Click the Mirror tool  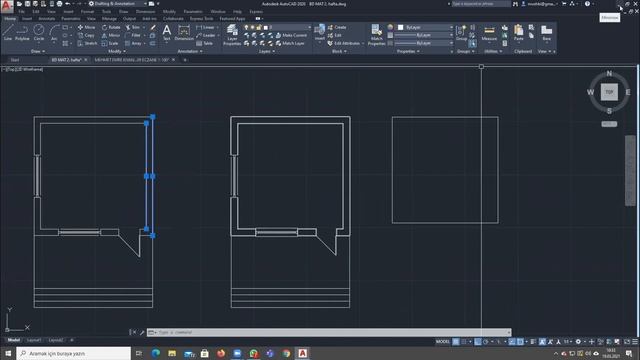(111, 36)
